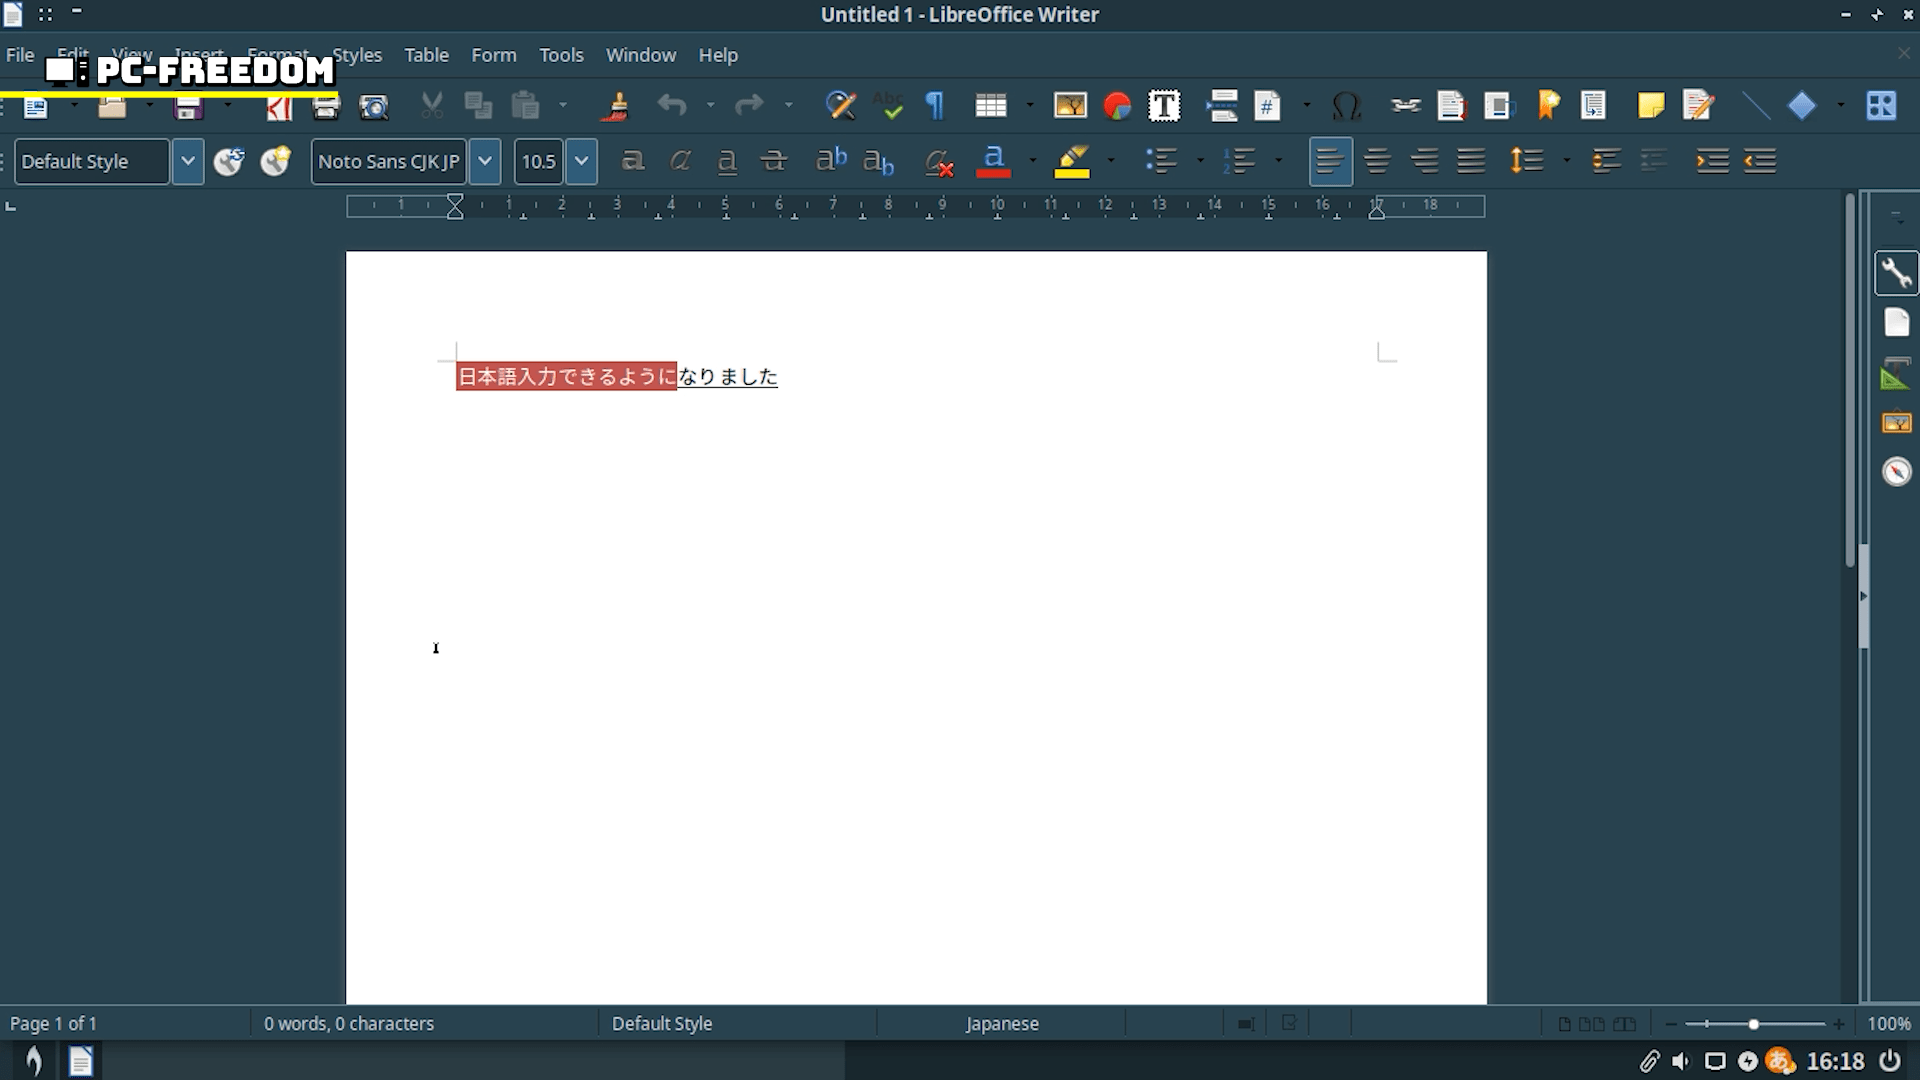Open the Navigator compass in sidebar
Screen dimensions: 1920x1080
tap(1896, 471)
